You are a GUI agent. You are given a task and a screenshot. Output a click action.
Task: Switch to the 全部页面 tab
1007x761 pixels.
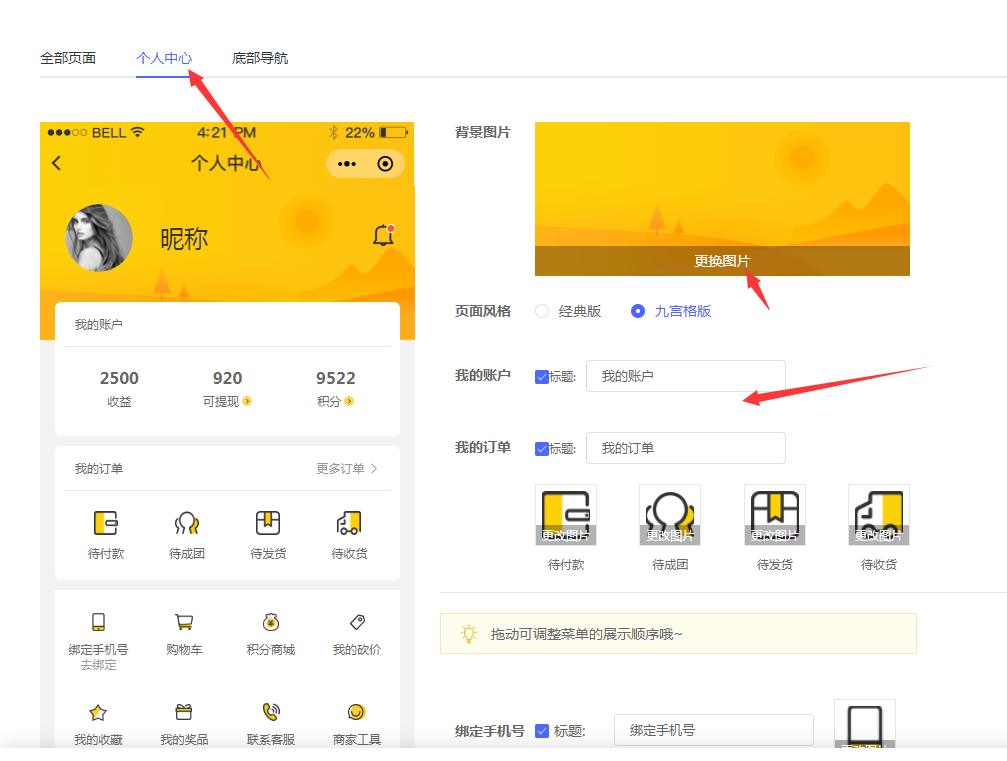[x=67, y=58]
